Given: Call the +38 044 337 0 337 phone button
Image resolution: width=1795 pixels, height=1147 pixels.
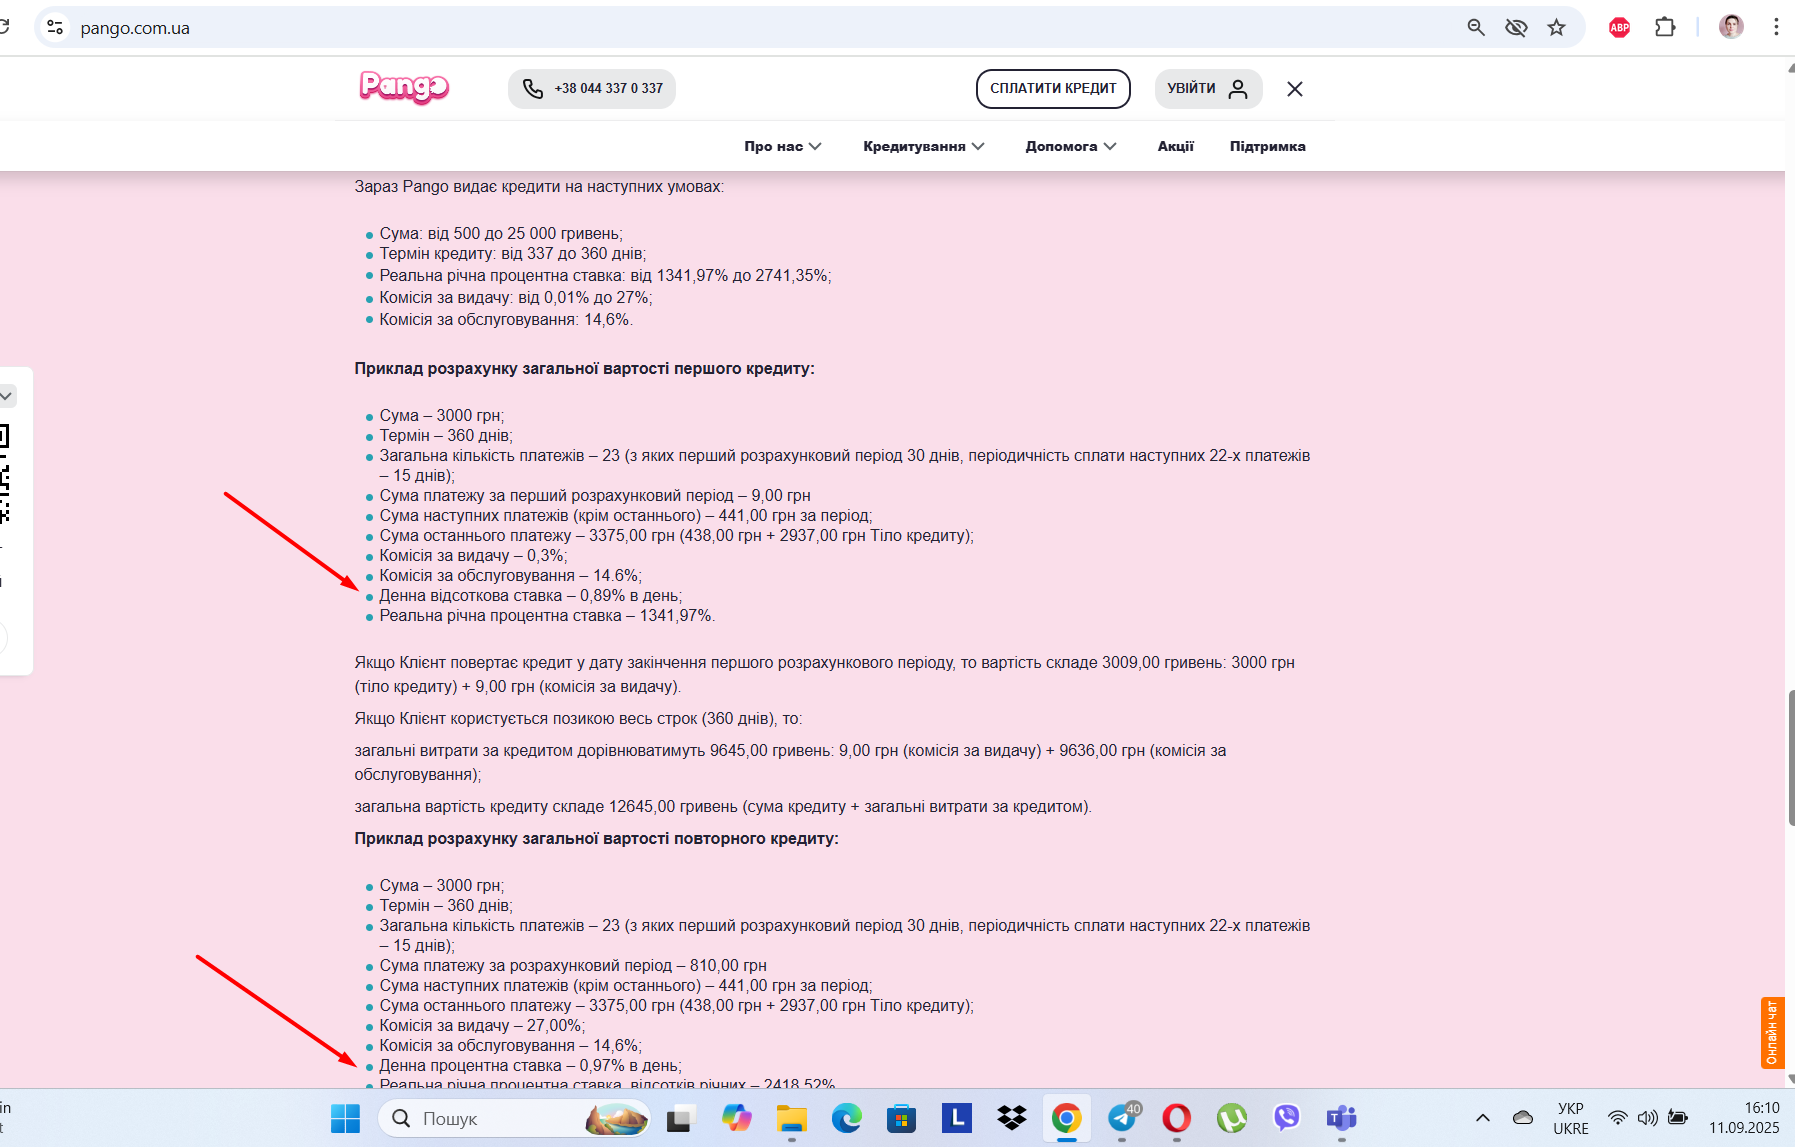Looking at the screenshot, I should coord(592,89).
